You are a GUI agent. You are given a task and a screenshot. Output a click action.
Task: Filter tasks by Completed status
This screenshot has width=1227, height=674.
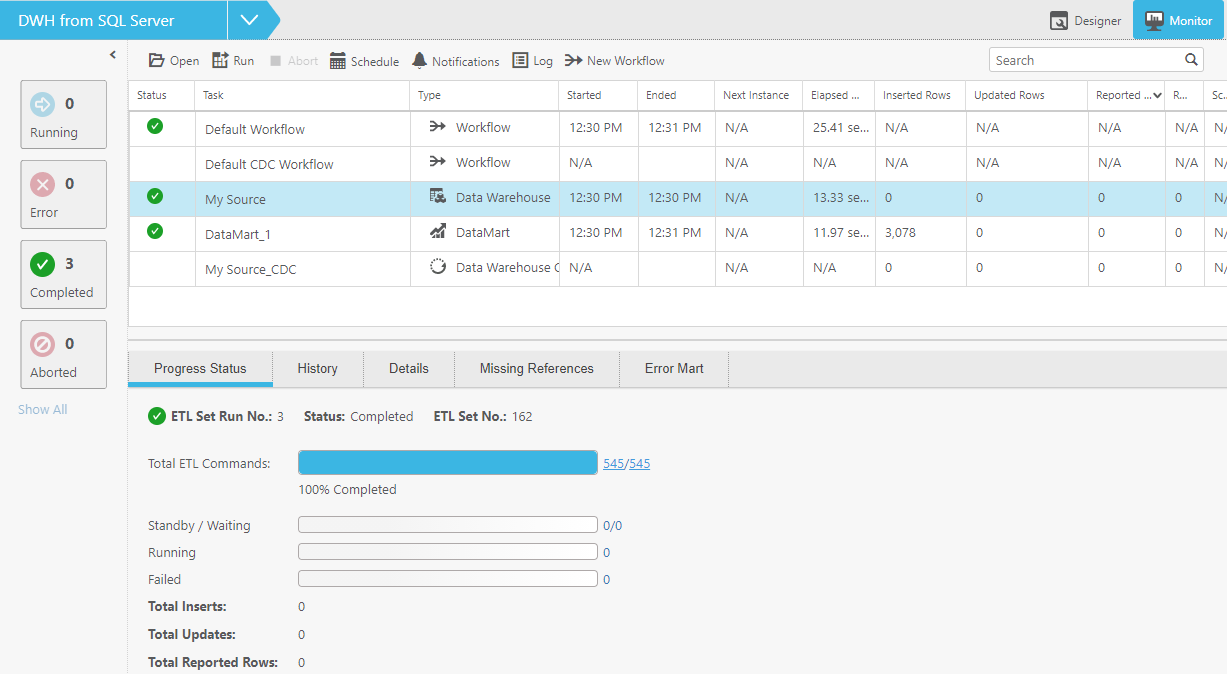63,274
